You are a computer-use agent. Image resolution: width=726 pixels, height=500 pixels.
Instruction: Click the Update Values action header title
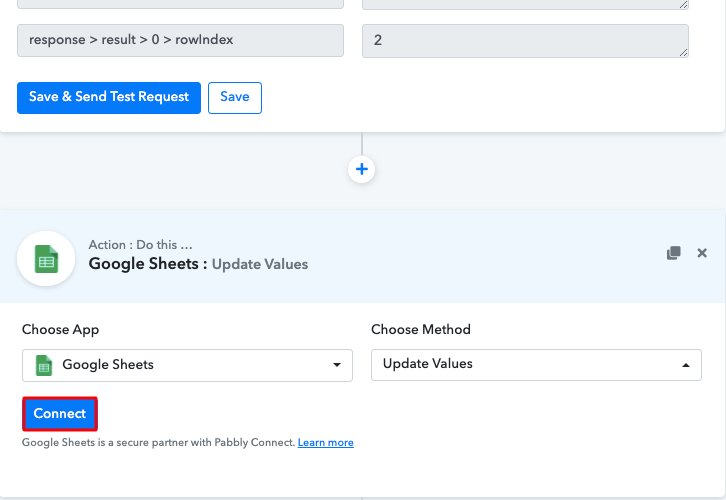198,264
